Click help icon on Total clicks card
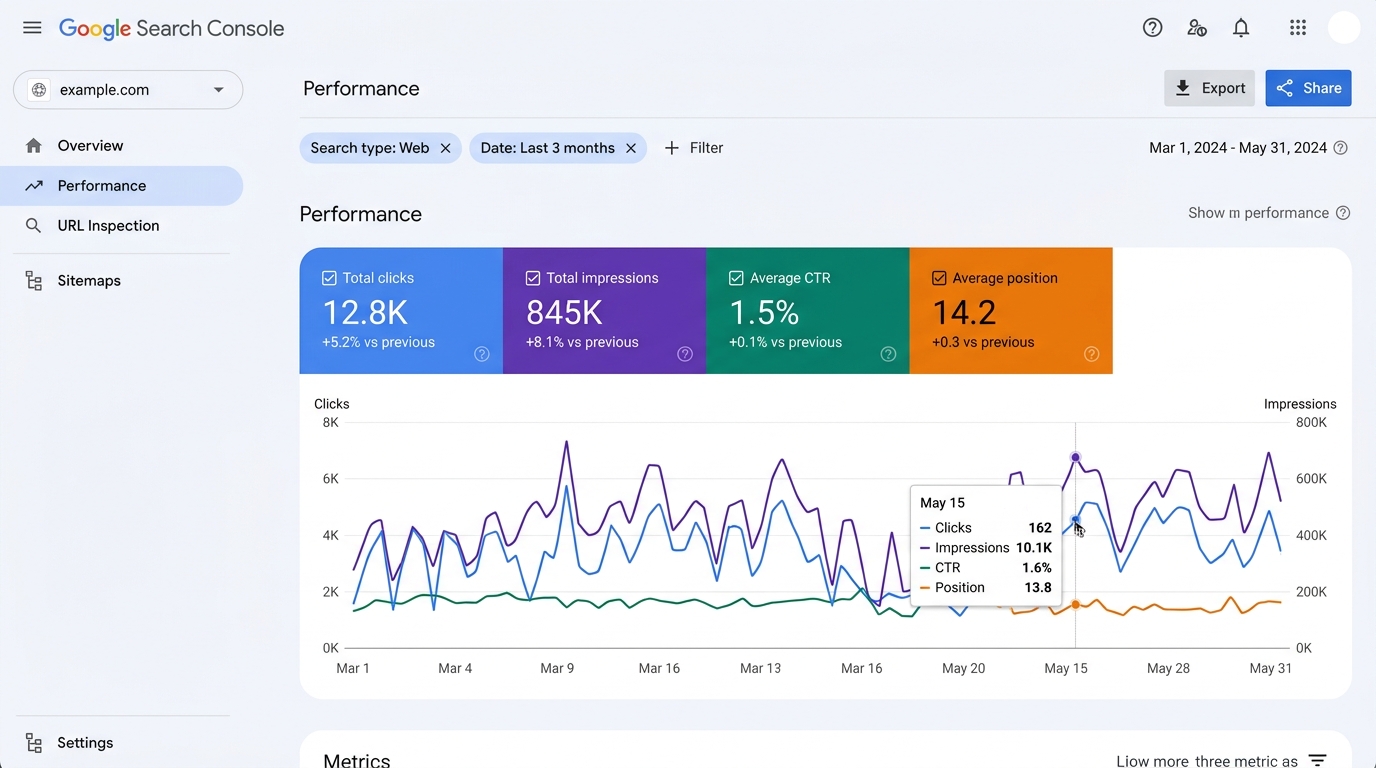The image size is (1376, 768). coord(482,354)
